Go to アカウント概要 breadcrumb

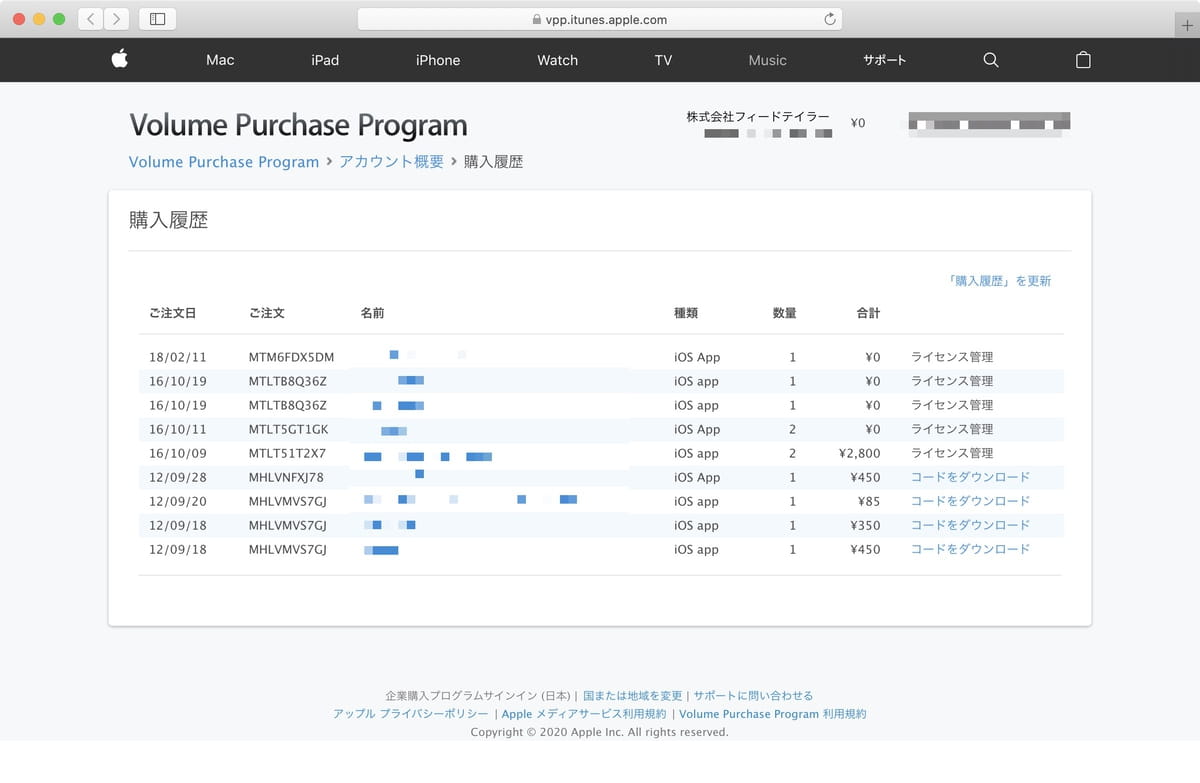(391, 162)
